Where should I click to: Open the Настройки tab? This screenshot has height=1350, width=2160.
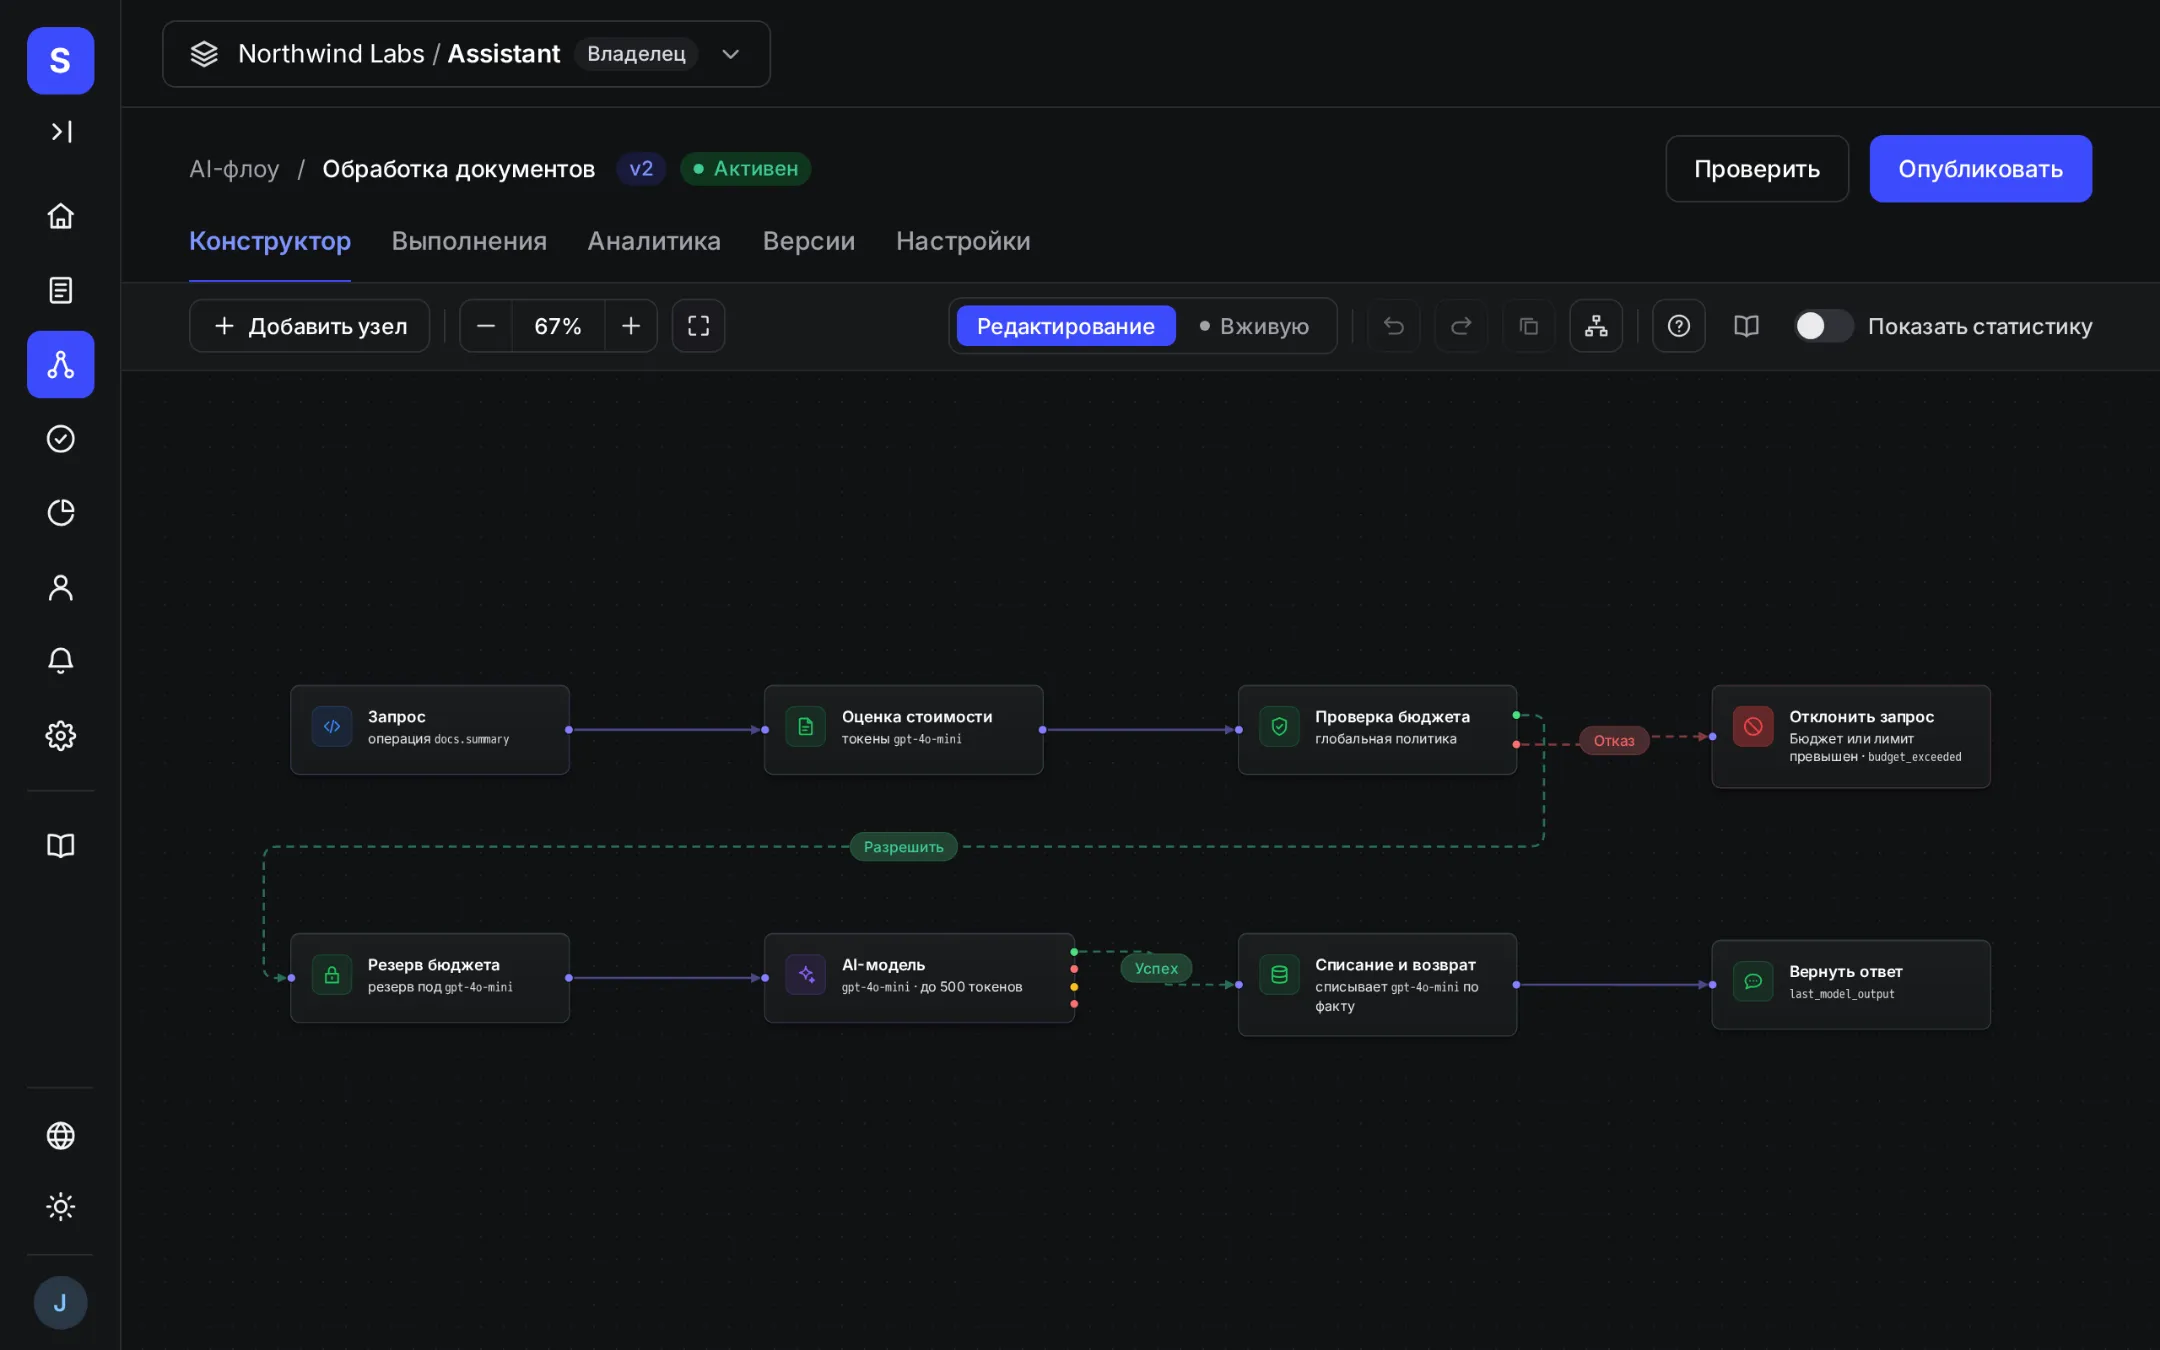[x=963, y=241]
